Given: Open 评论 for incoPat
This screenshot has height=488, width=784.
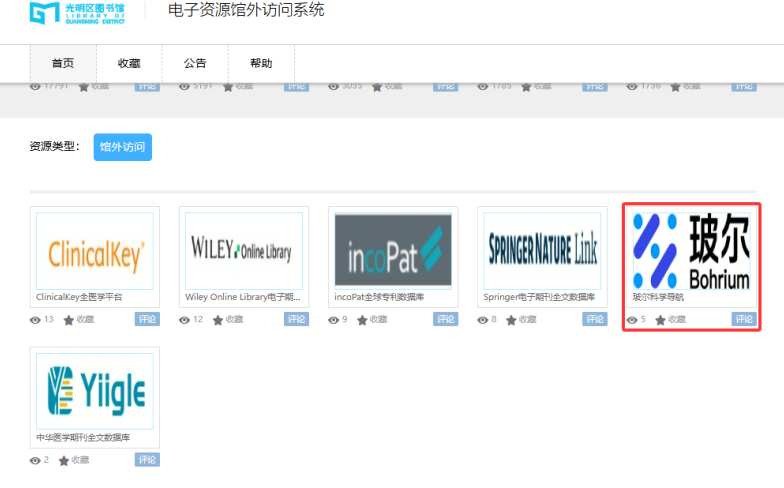Looking at the screenshot, I should click(x=446, y=319).
